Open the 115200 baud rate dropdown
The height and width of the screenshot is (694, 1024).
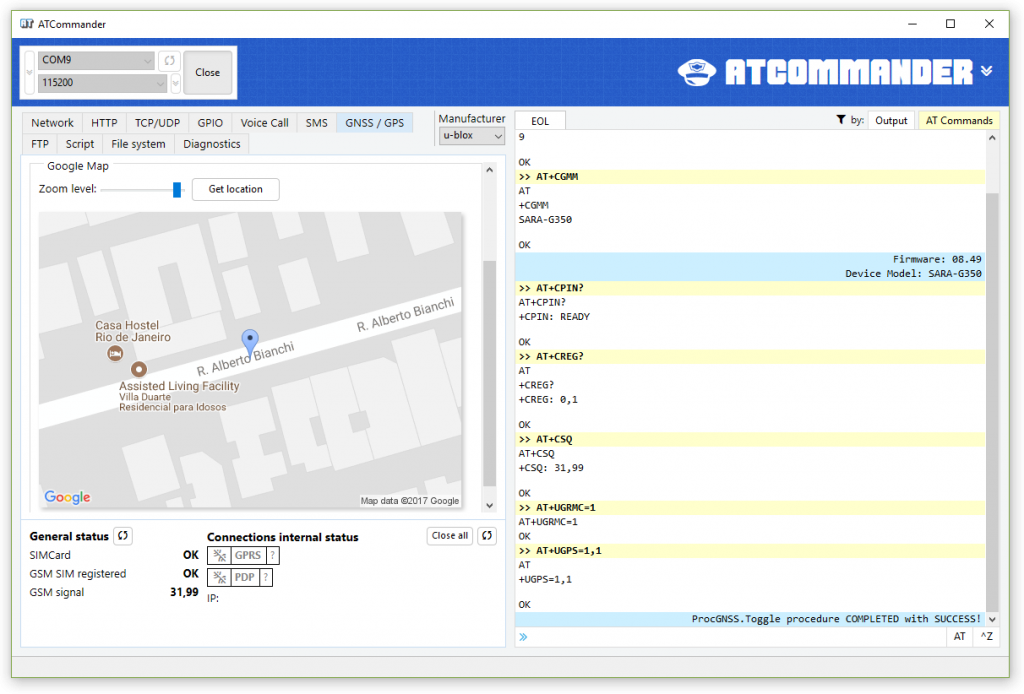103,83
